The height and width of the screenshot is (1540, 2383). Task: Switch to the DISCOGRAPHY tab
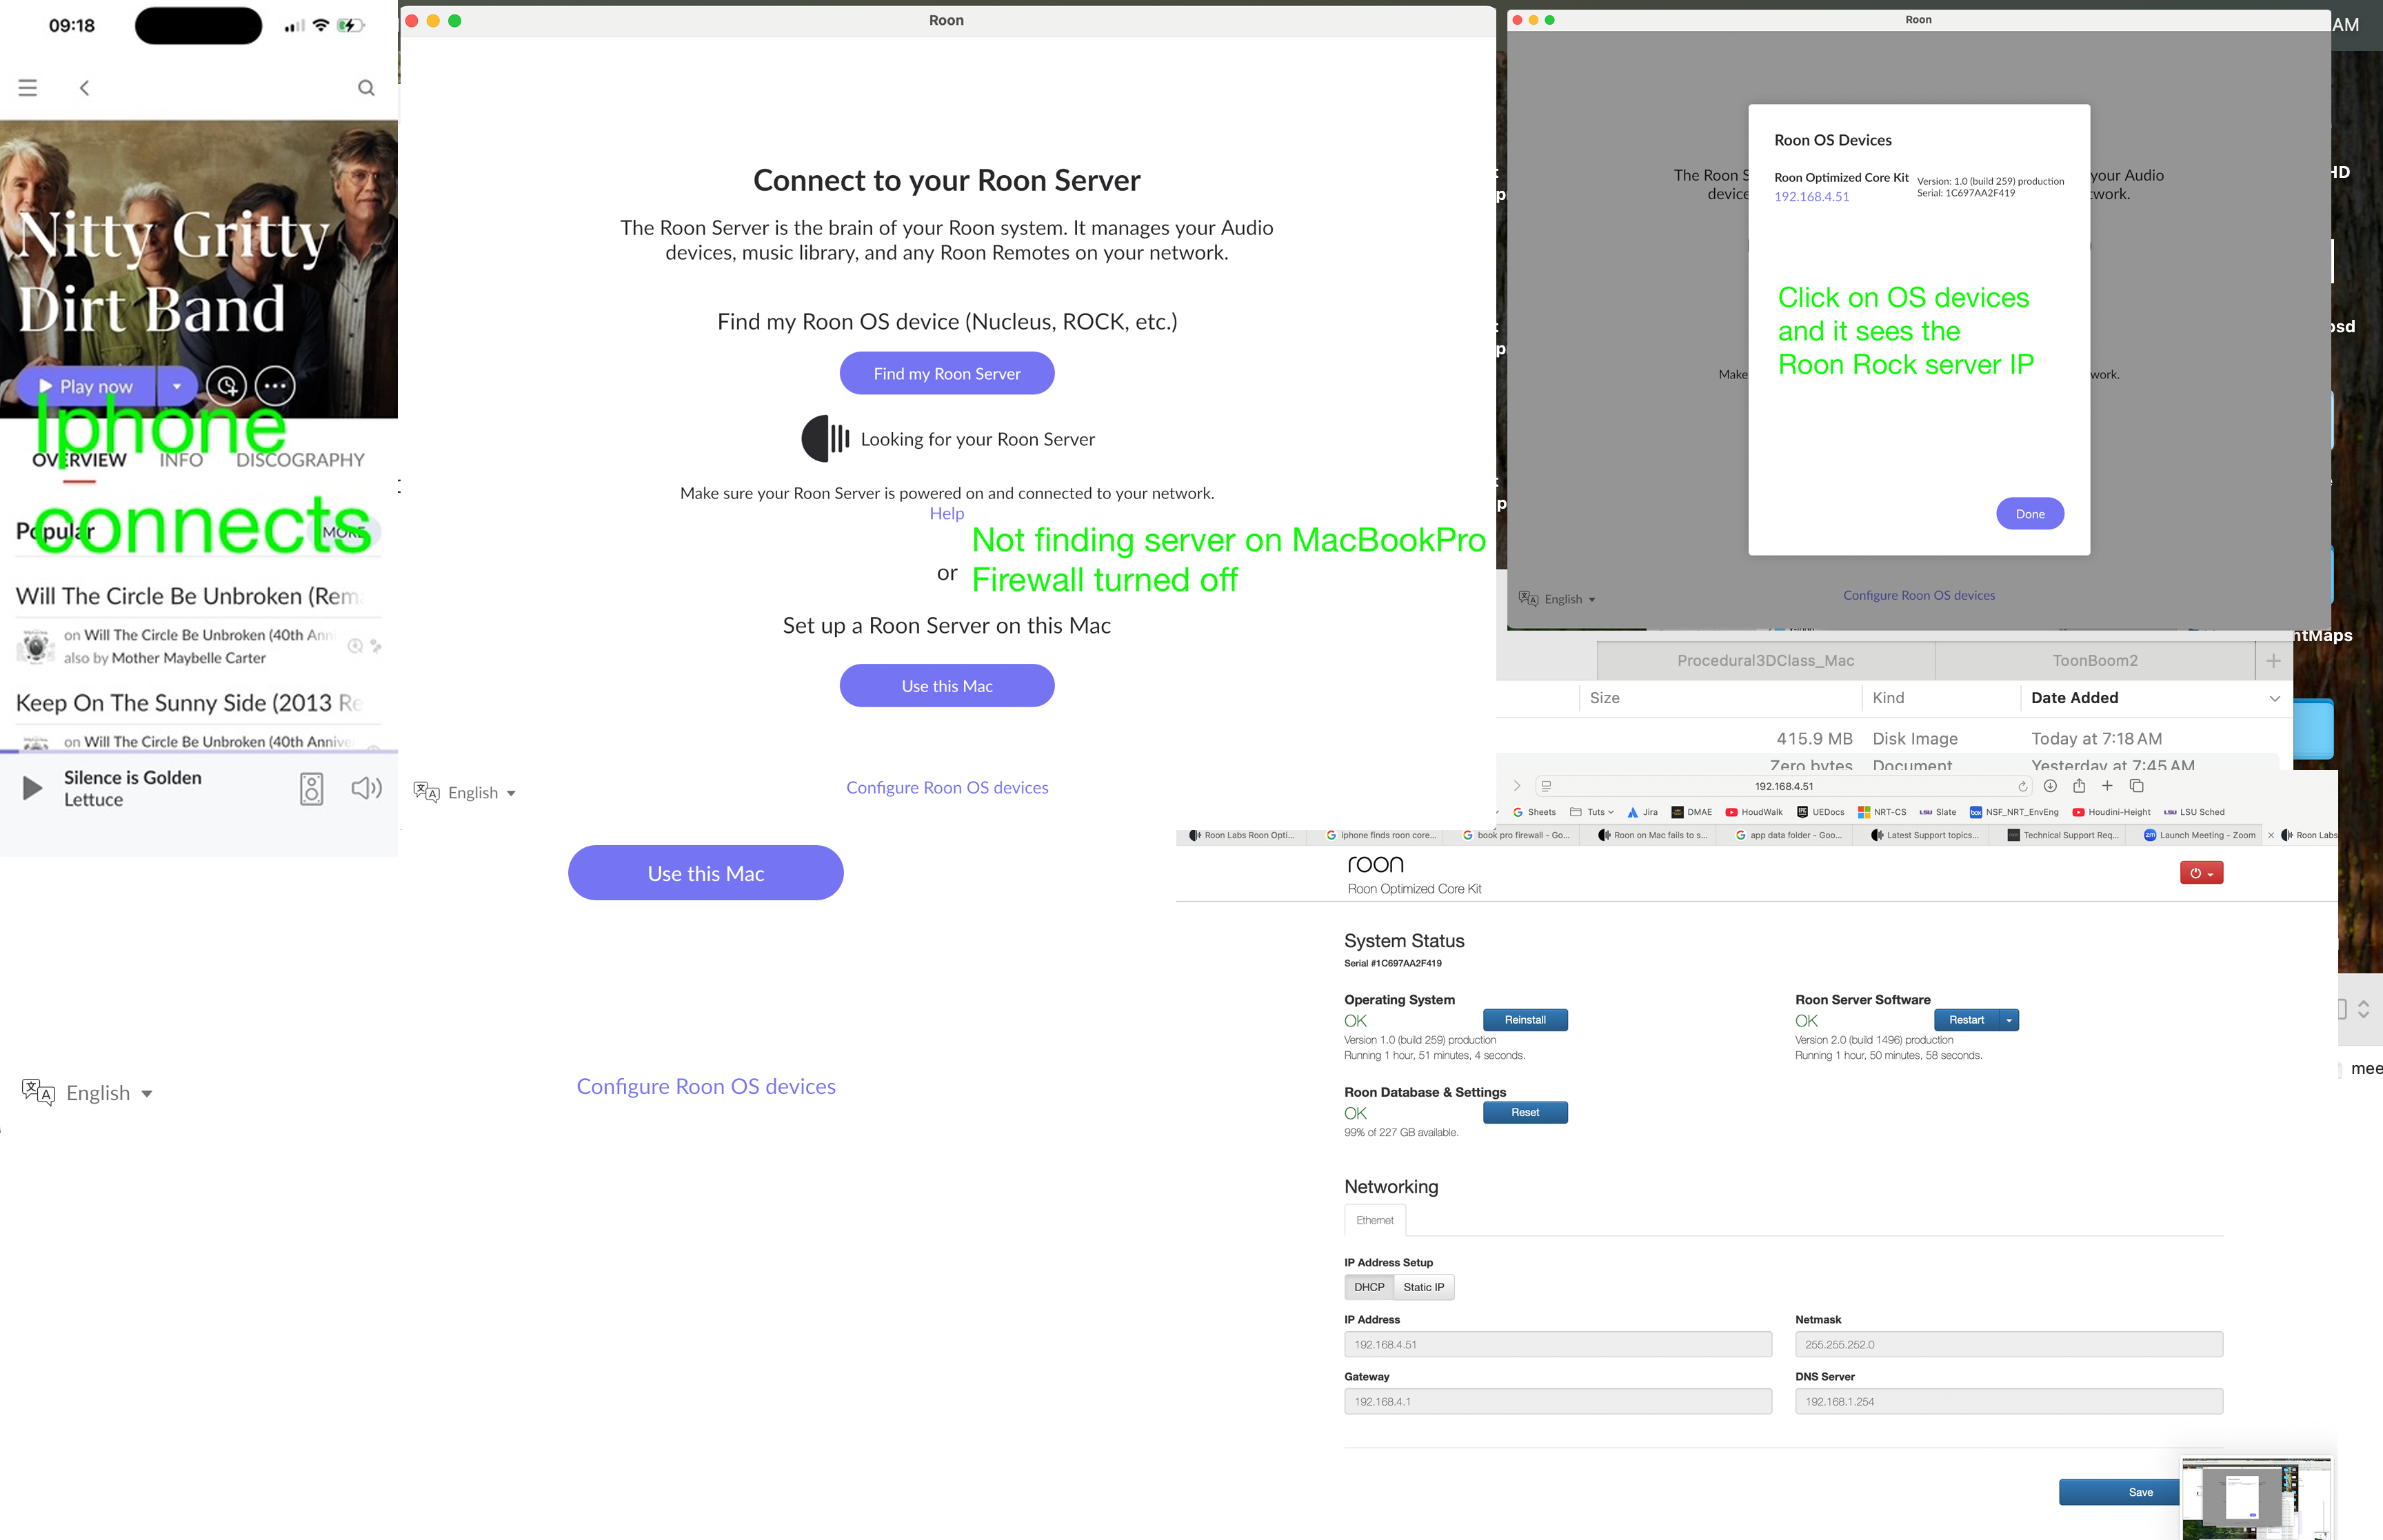pos(300,460)
